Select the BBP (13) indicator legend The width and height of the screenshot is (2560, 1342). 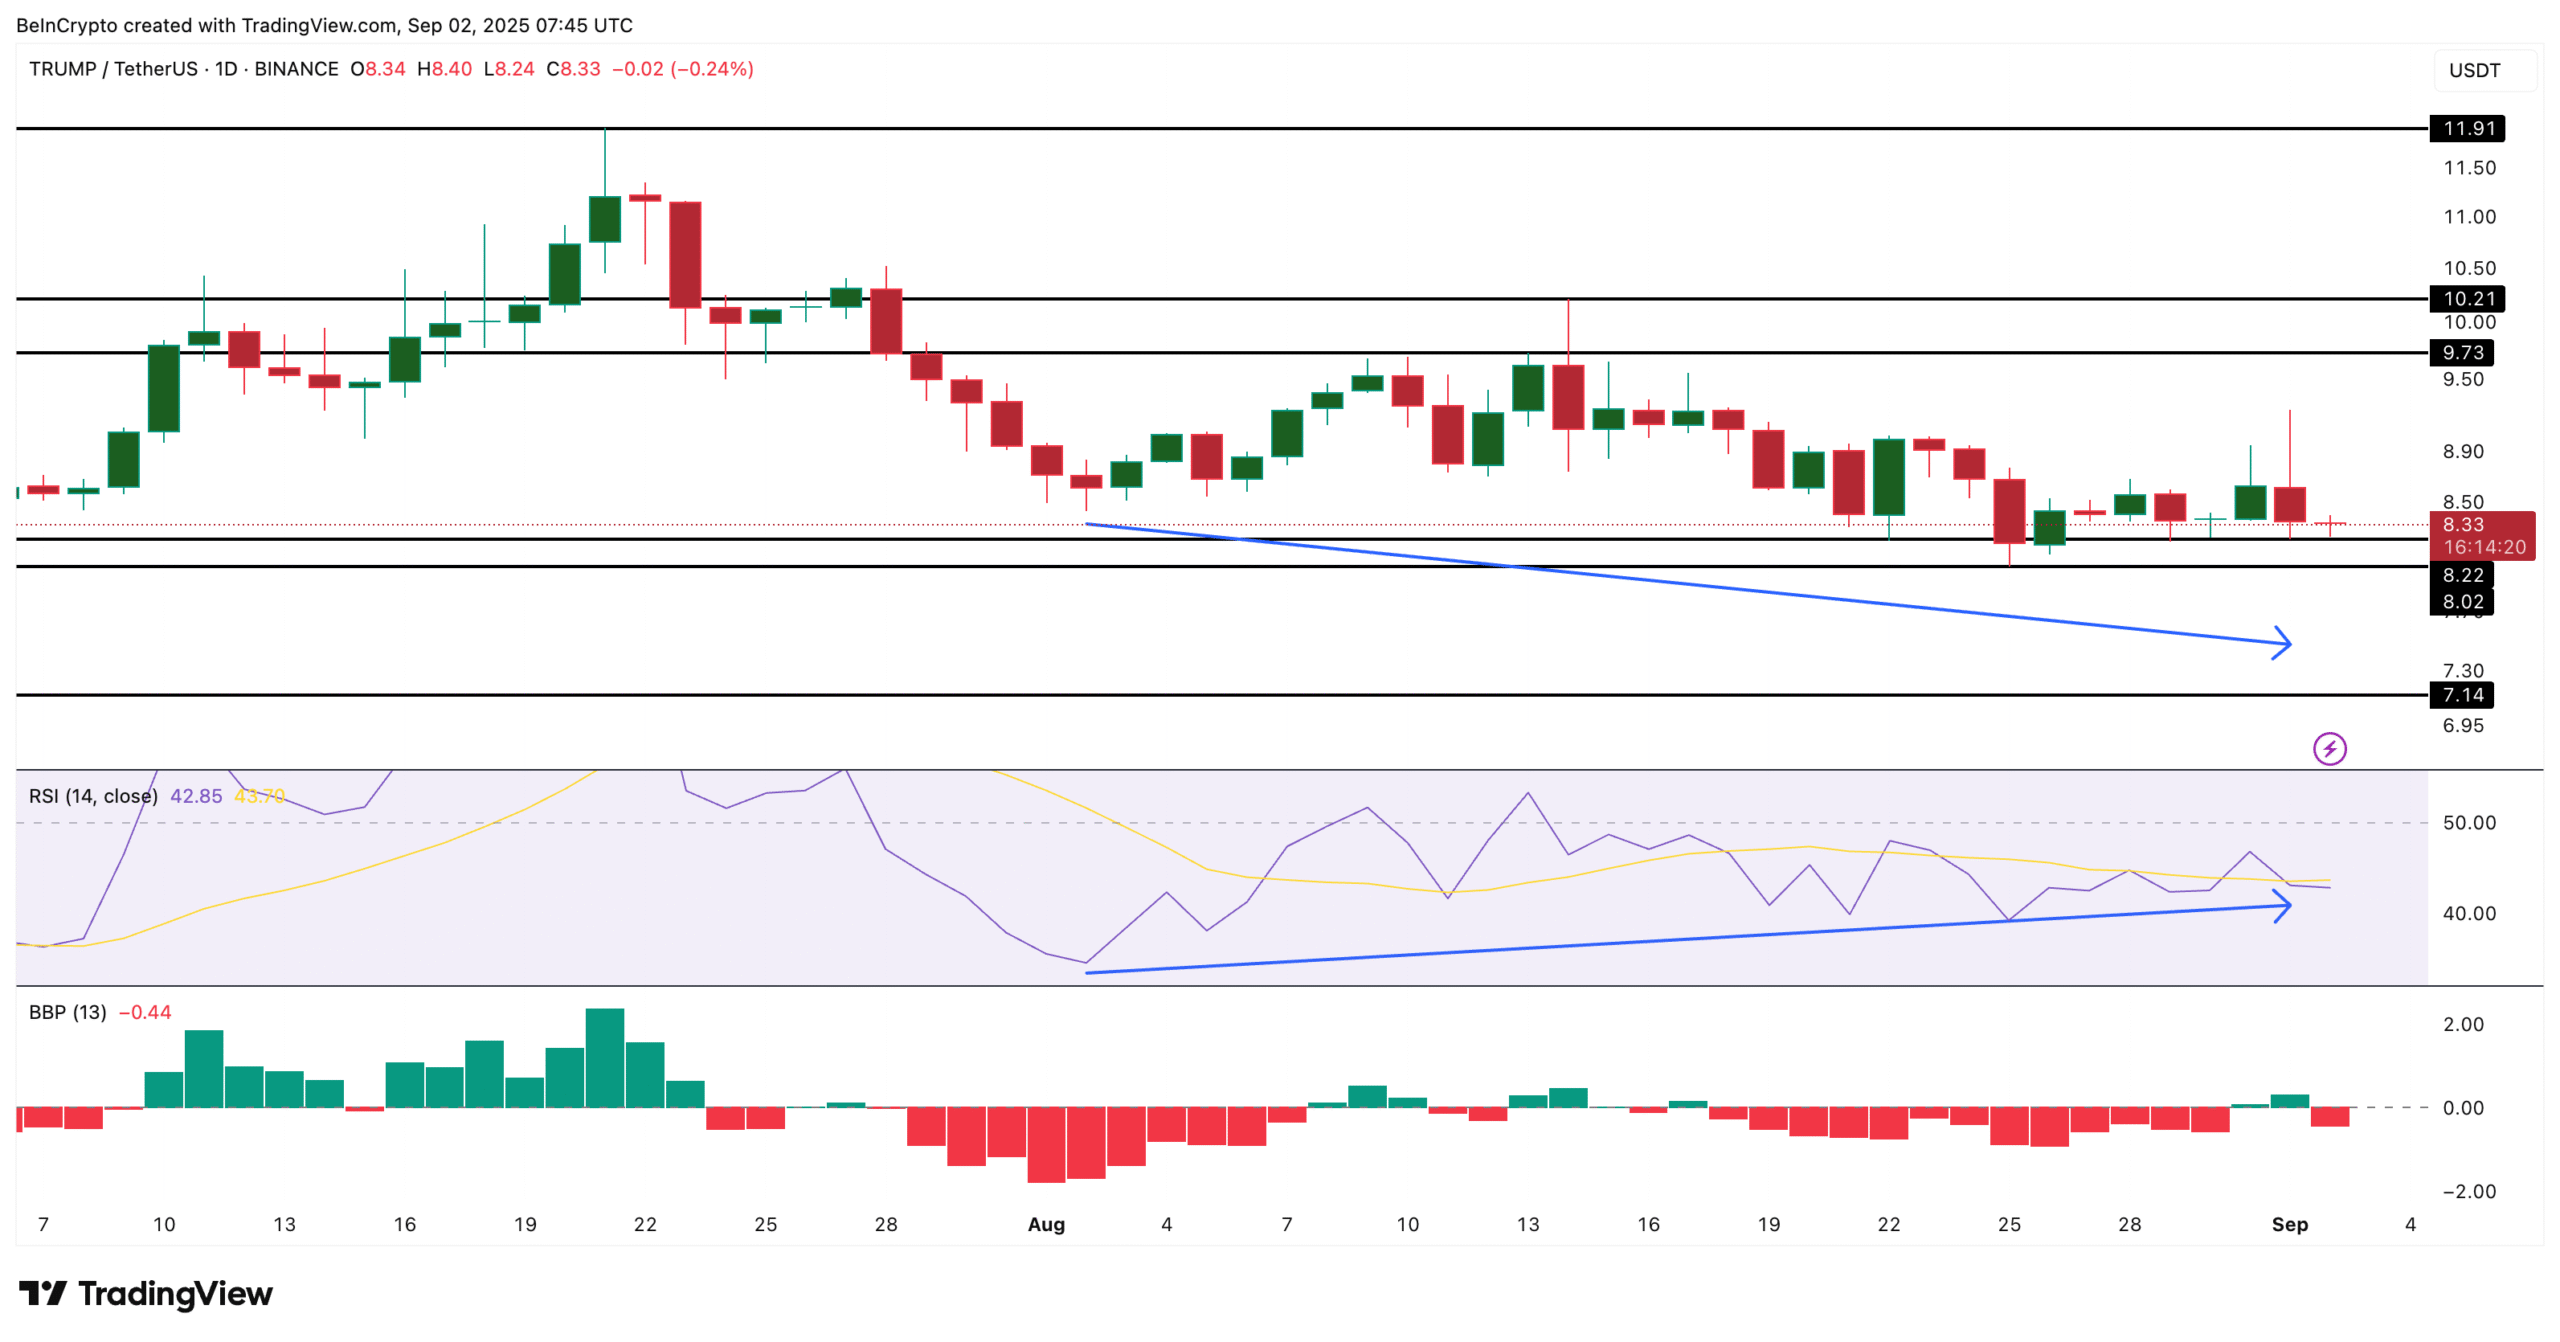pos(65,1012)
